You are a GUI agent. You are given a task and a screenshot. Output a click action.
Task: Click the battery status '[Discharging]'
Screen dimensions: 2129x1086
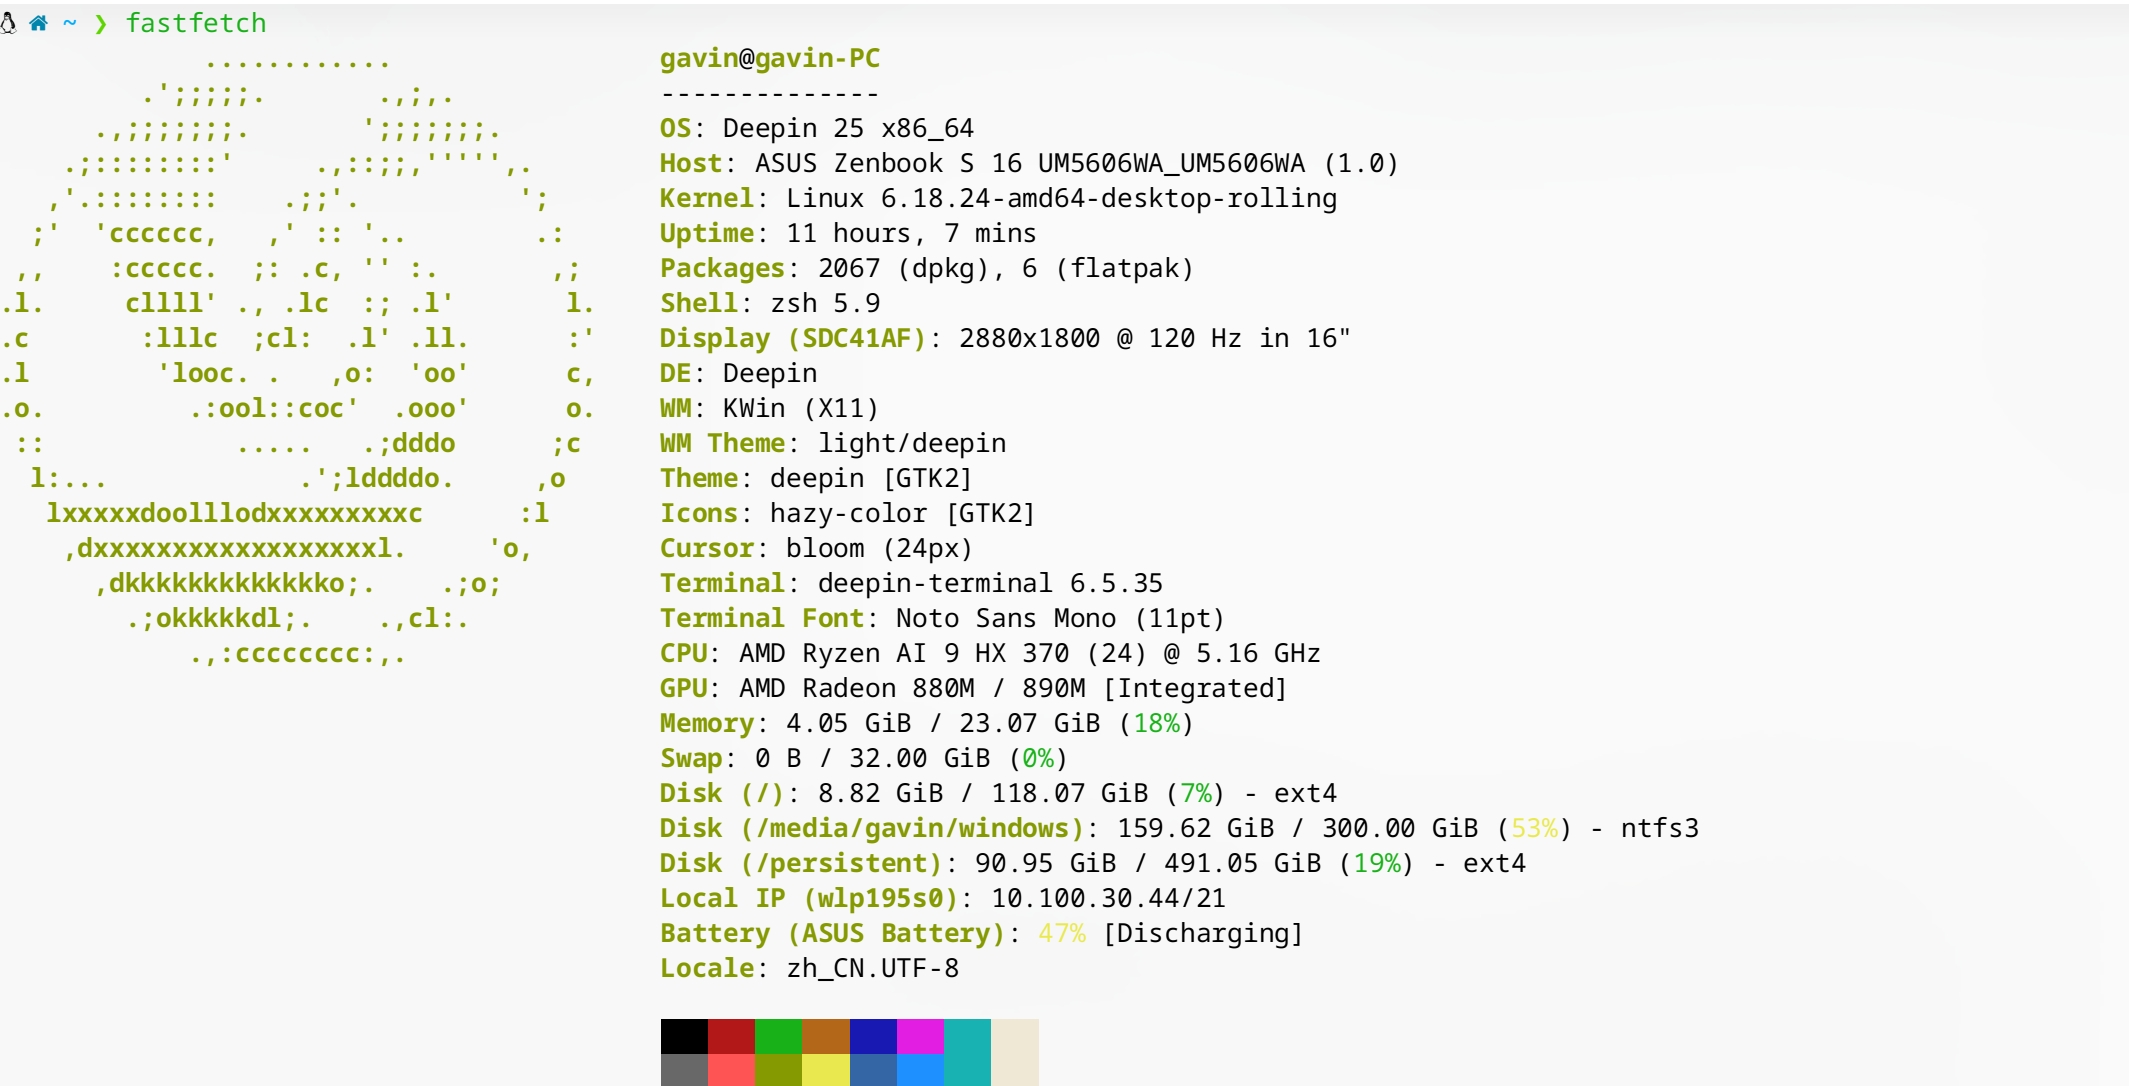[1203, 933]
